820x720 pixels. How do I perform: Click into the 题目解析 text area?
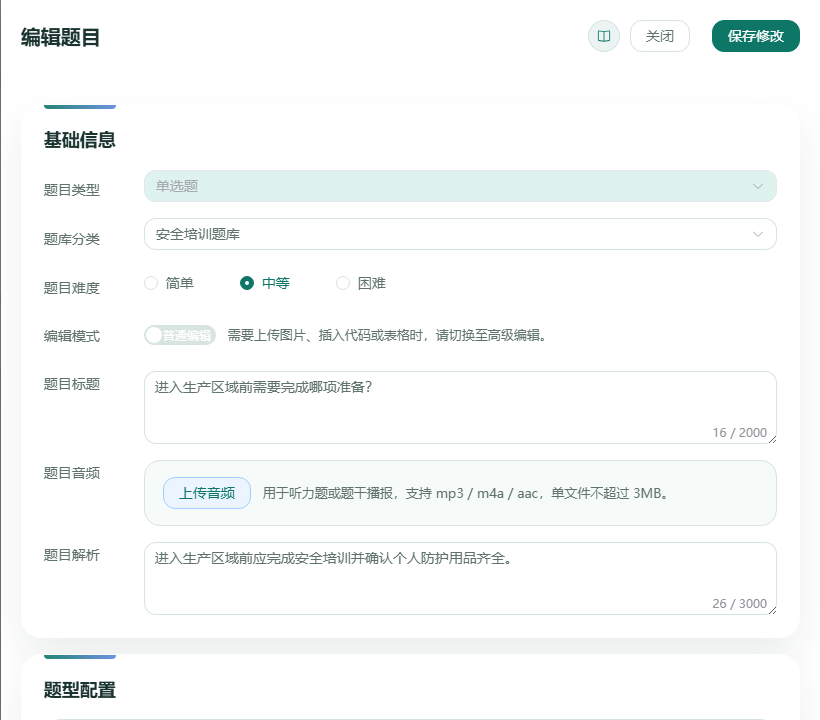tap(460, 578)
